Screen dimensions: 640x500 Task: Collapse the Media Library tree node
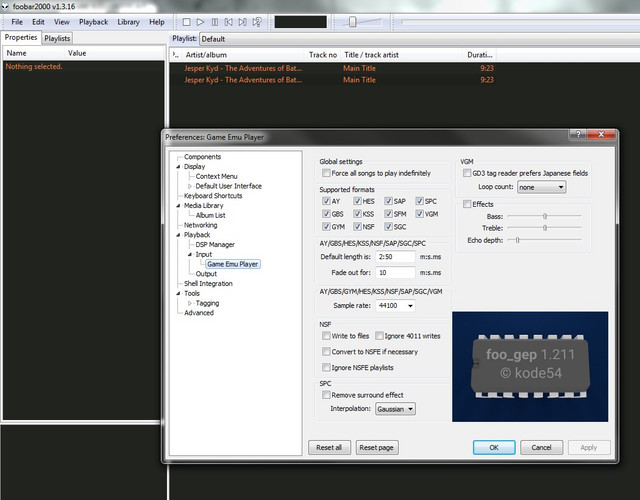(x=178, y=206)
